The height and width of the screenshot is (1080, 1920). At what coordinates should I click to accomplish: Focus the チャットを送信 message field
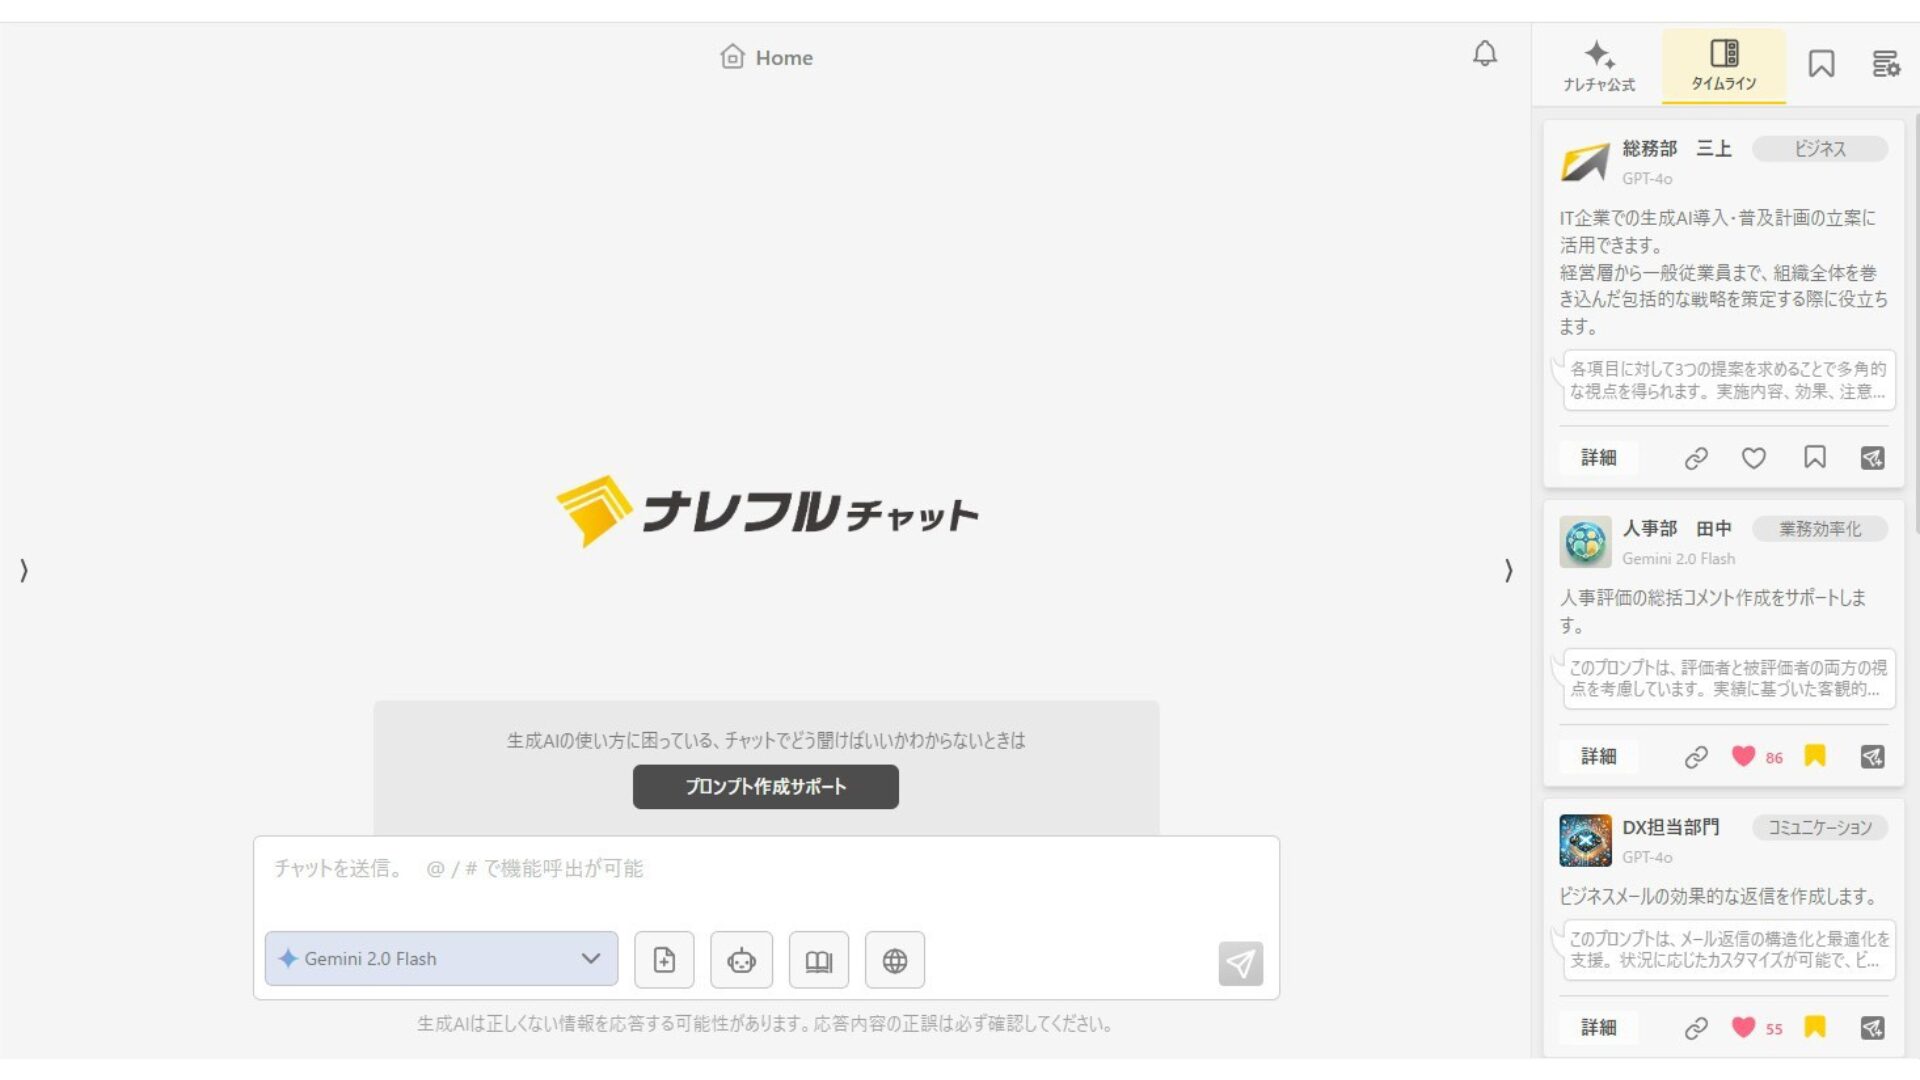tap(766, 868)
